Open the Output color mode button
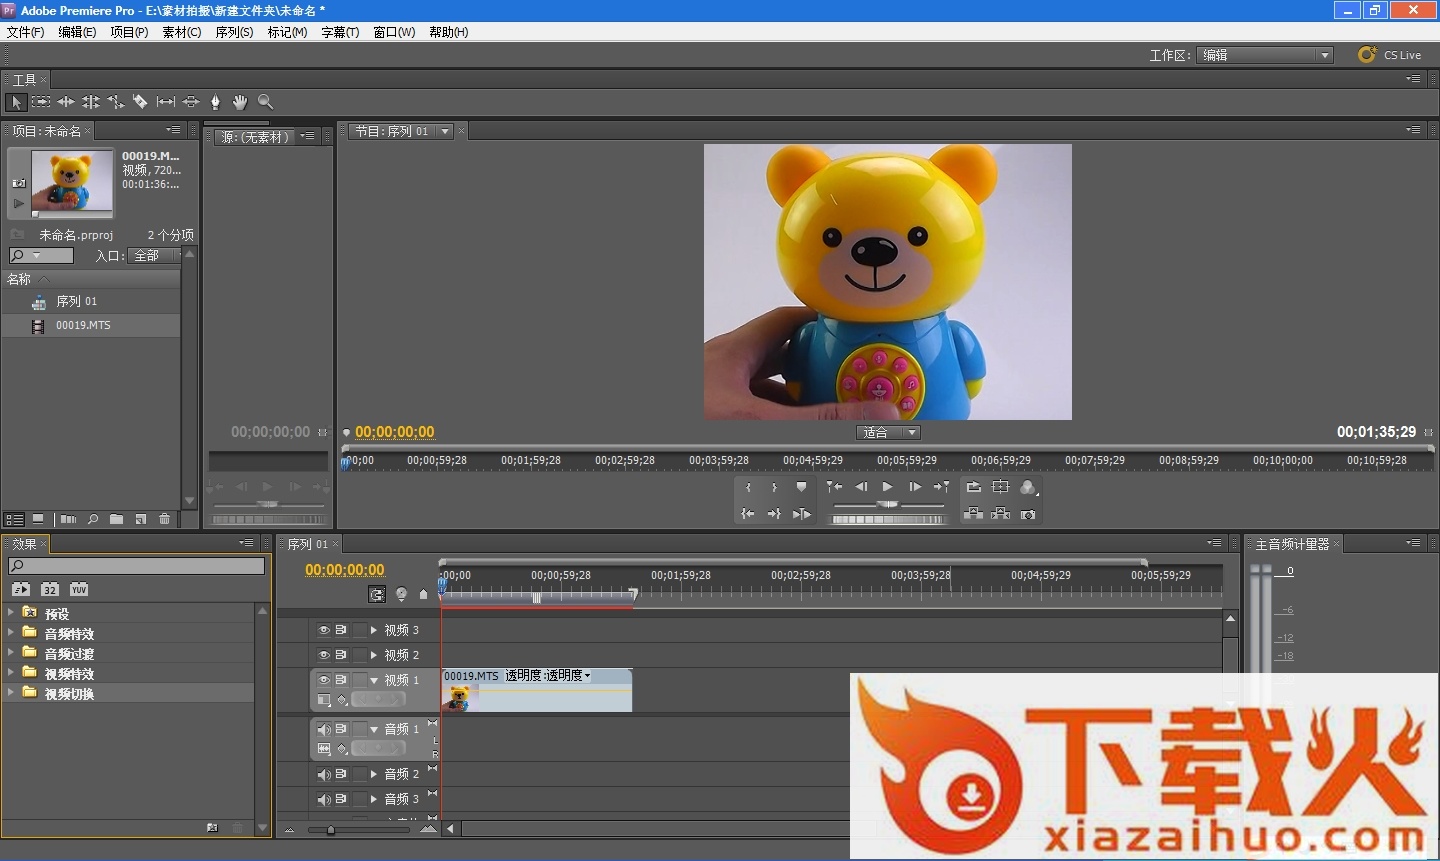The height and width of the screenshot is (861, 1440). 1028,487
